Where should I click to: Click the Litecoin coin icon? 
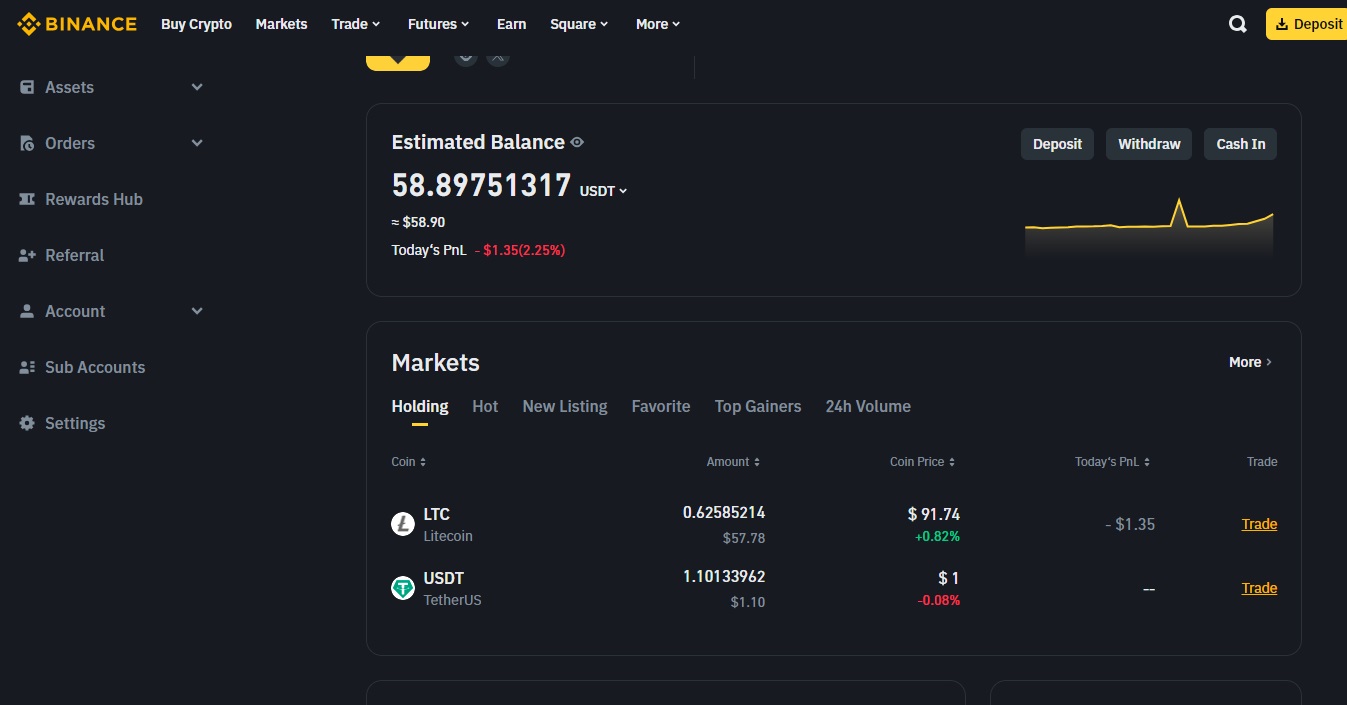403,524
